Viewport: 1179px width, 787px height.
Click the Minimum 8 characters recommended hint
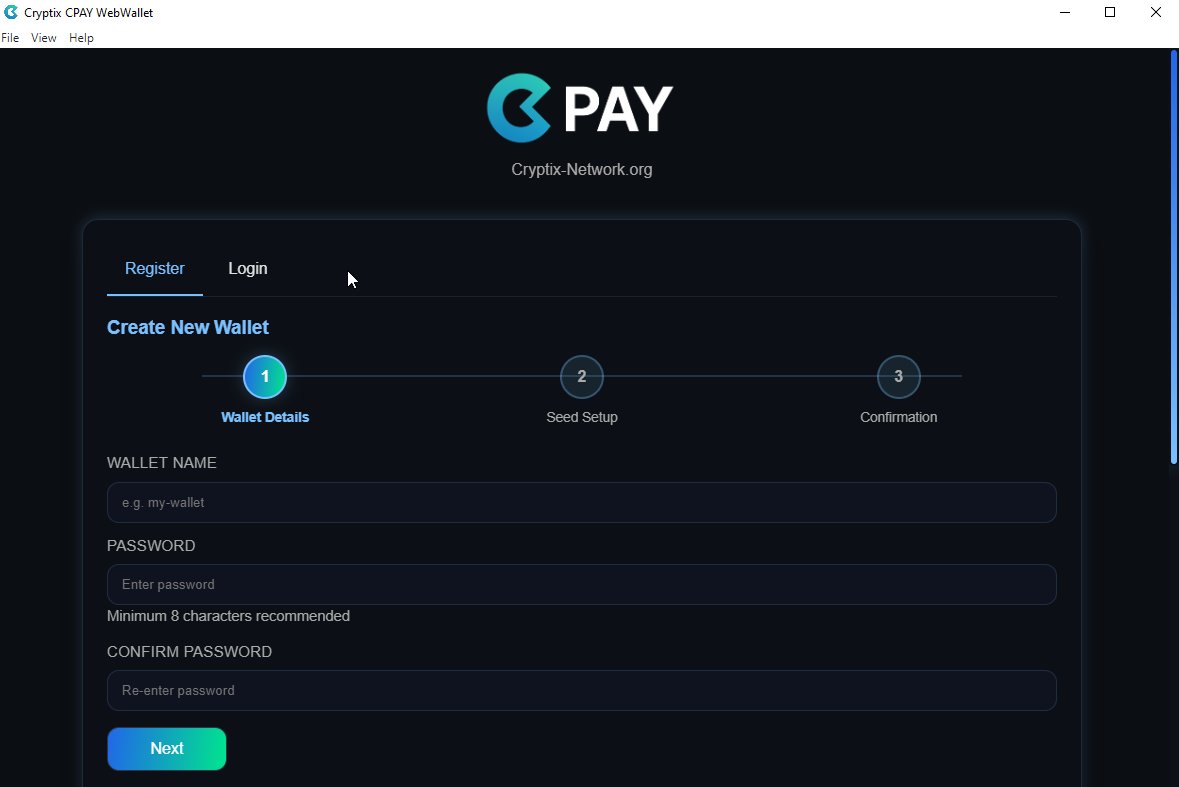[x=228, y=616]
